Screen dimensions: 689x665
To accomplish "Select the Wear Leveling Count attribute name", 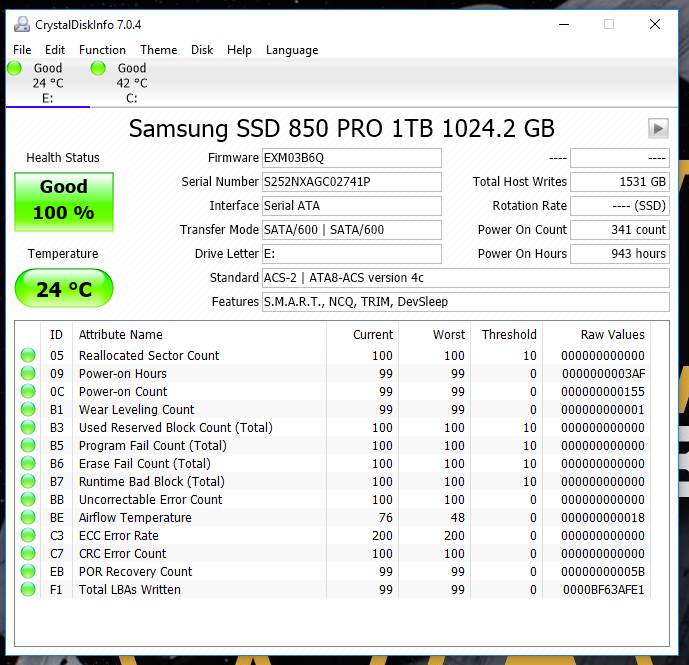I will pyautogui.click(x=136, y=409).
